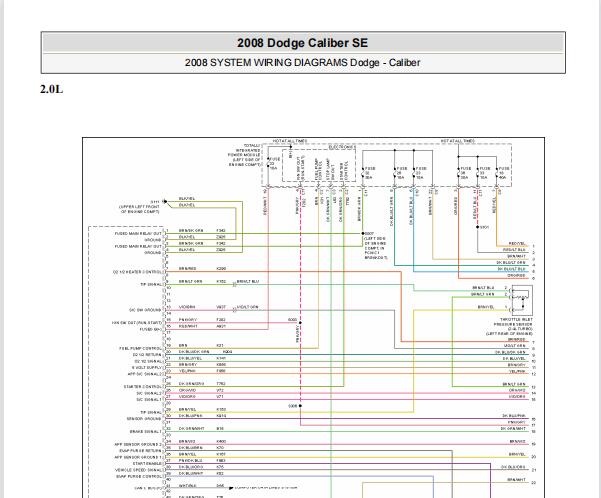Select the "THROTTLE INLET PRESSURE SENSOR" caption
Image resolution: width=601 pixels, height=498 pixels.
tap(509, 327)
